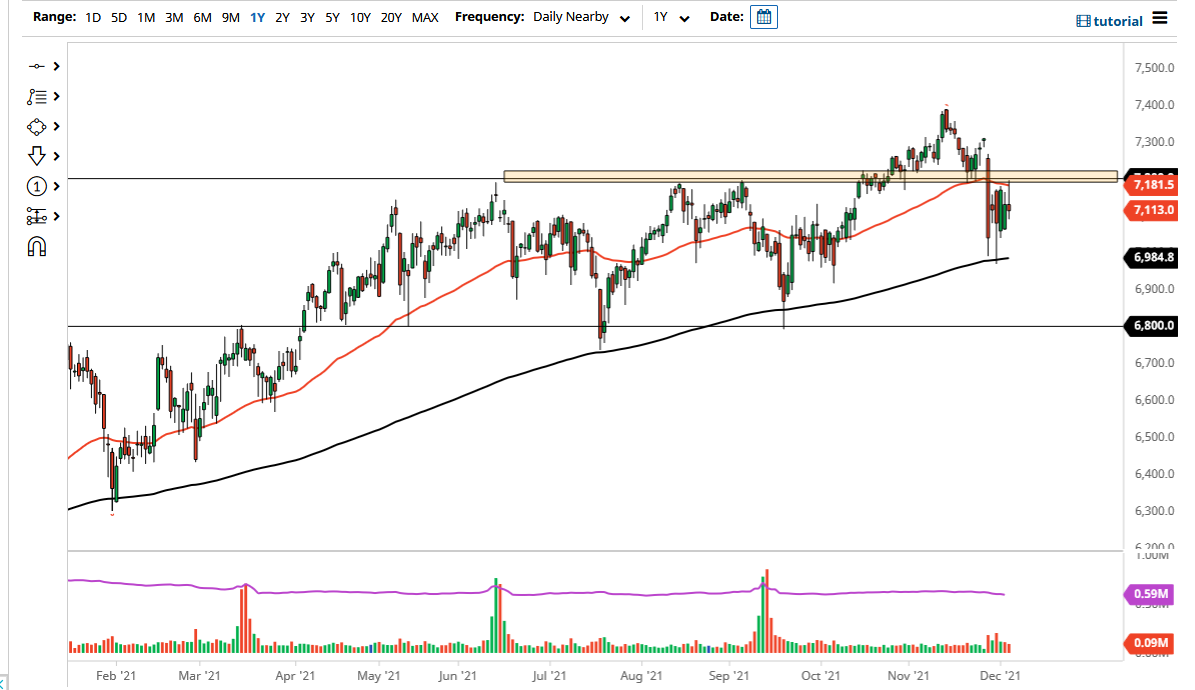1195x690 pixels.
Task: Toggle the magnet snap mode
Action: point(37,246)
